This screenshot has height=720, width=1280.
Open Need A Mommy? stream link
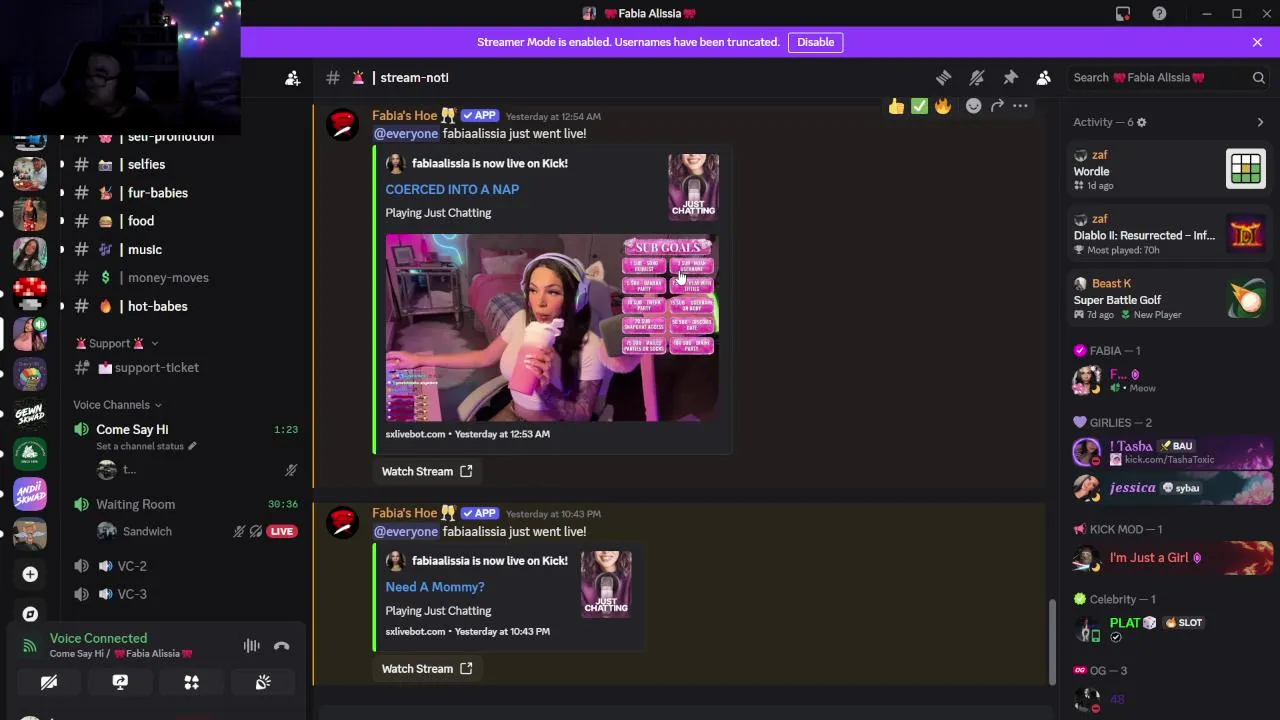pyautogui.click(x=435, y=587)
